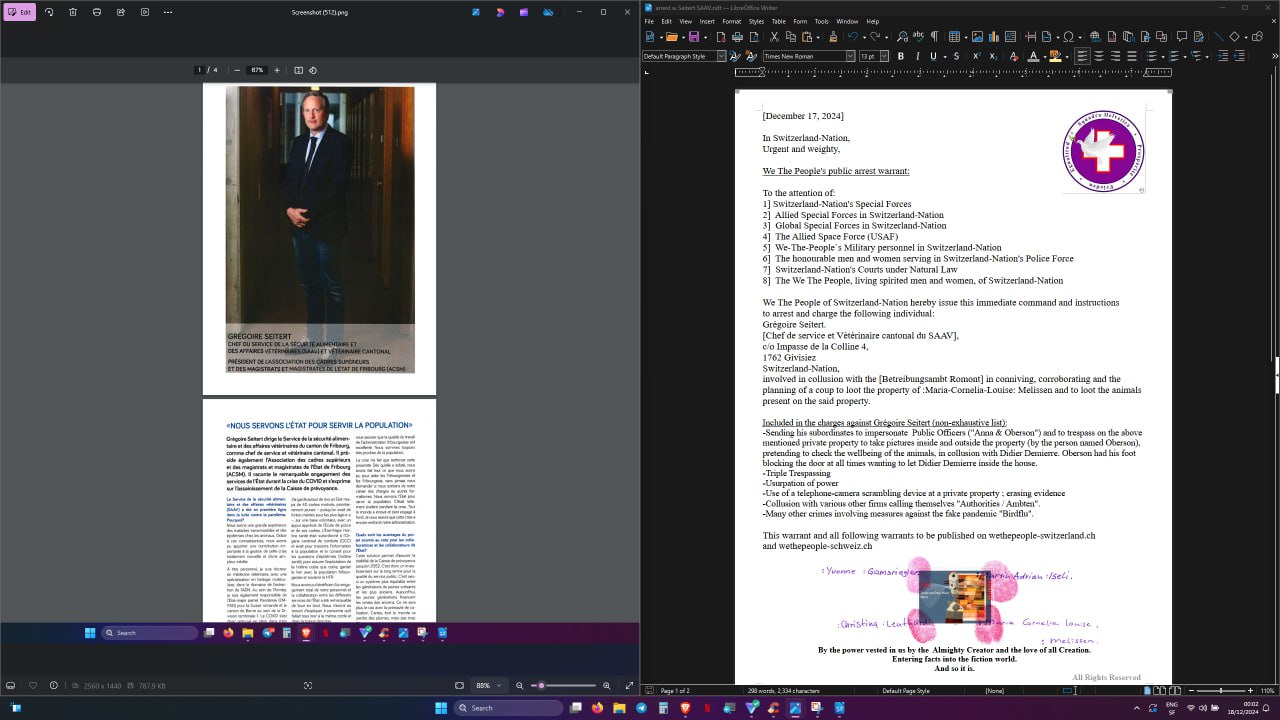Toggle formatting marks pilcrow icon
This screenshot has height=720, width=1280.
pyautogui.click(x=934, y=37)
